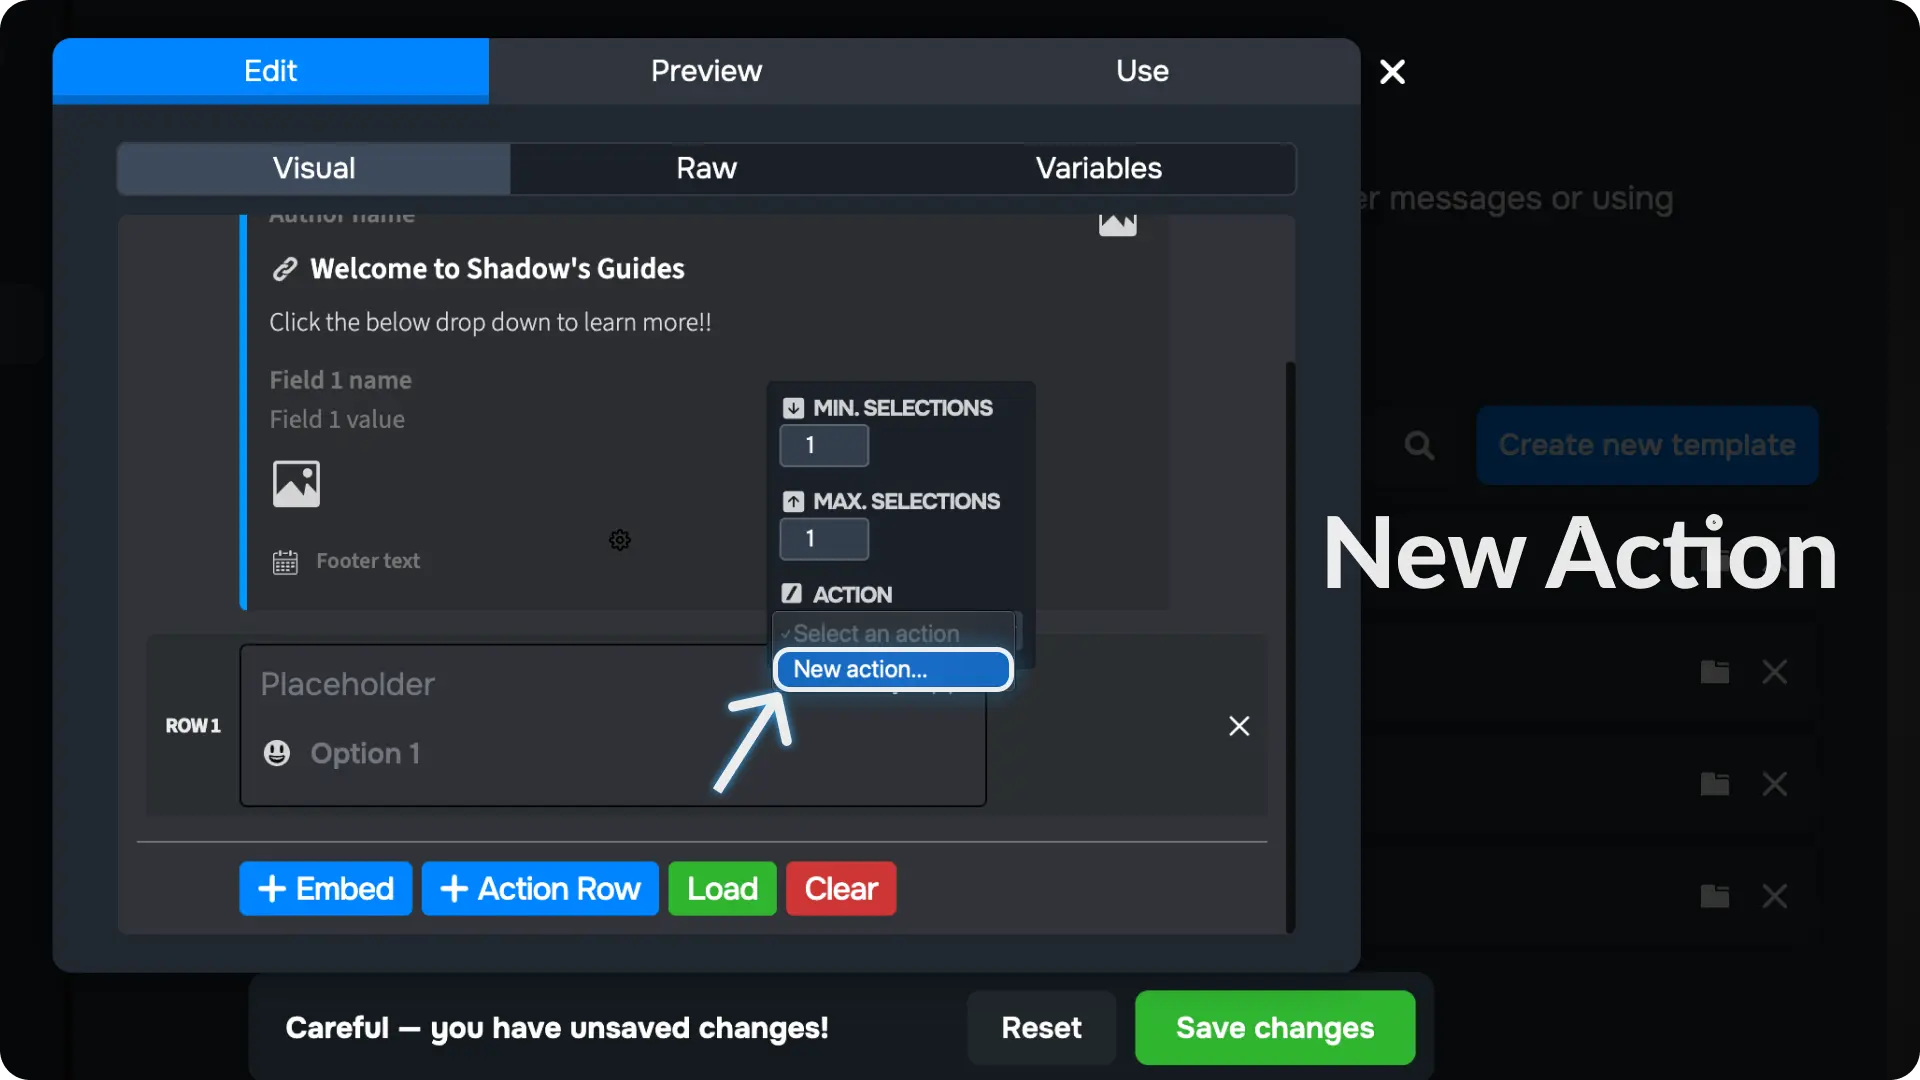This screenshot has height=1080, width=1920.
Task: Delete the first background template via X
Action: [1775, 672]
